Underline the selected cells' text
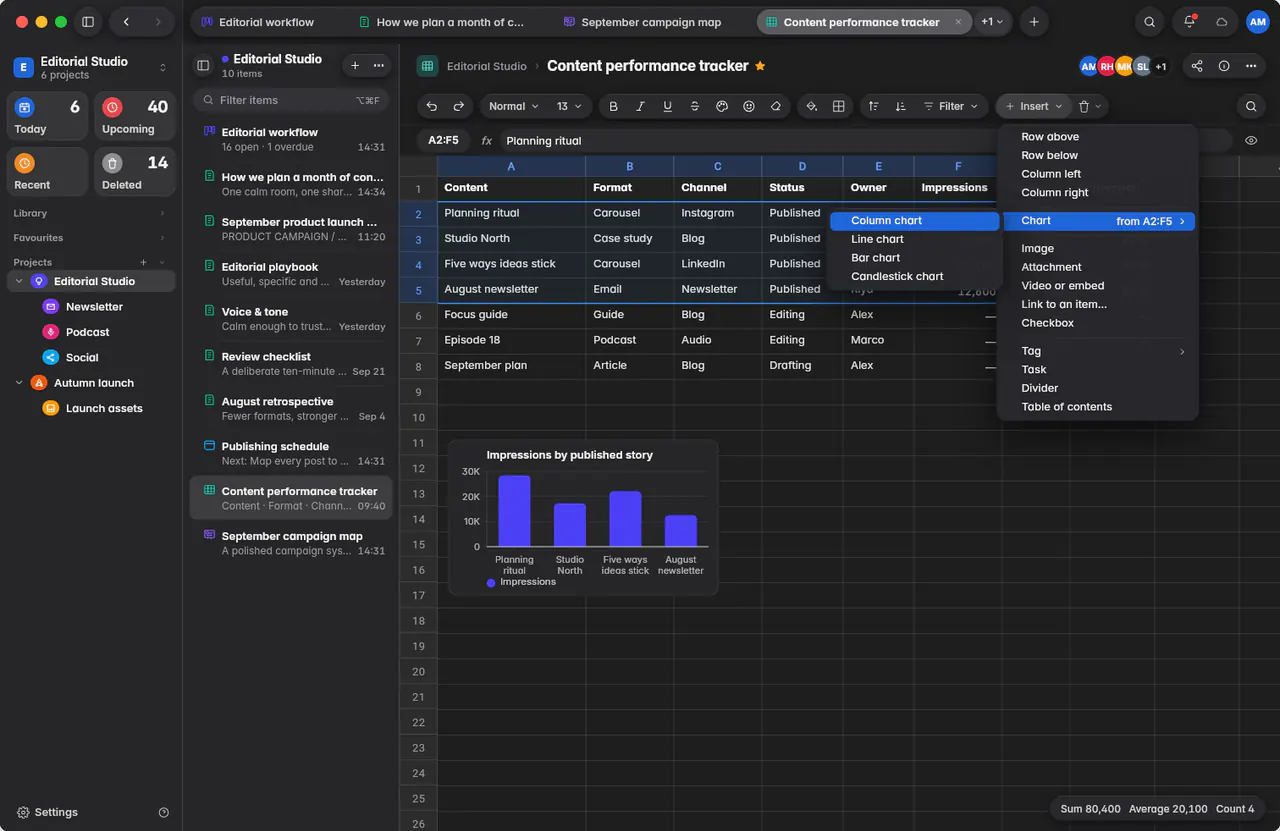This screenshot has width=1280, height=831. click(668, 106)
